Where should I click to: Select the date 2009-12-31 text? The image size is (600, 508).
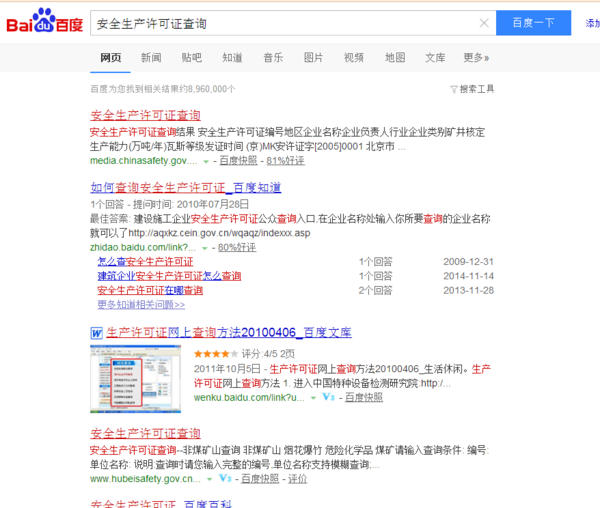[468, 262]
